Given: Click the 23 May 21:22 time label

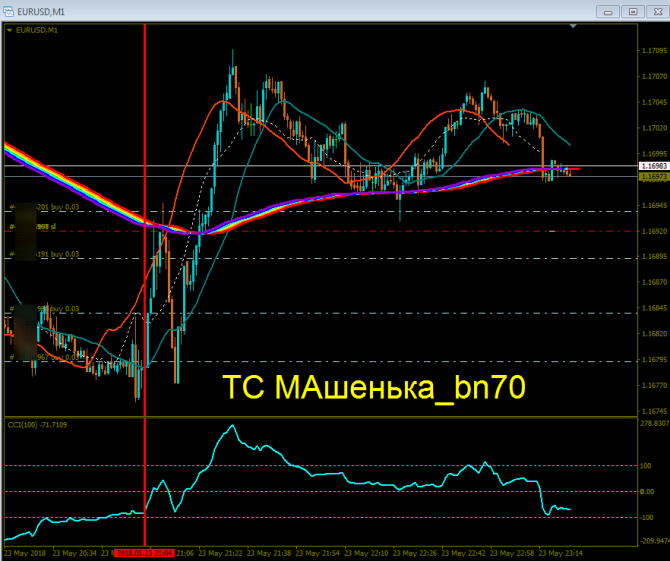Looking at the screenshot, I should [220, 553].
